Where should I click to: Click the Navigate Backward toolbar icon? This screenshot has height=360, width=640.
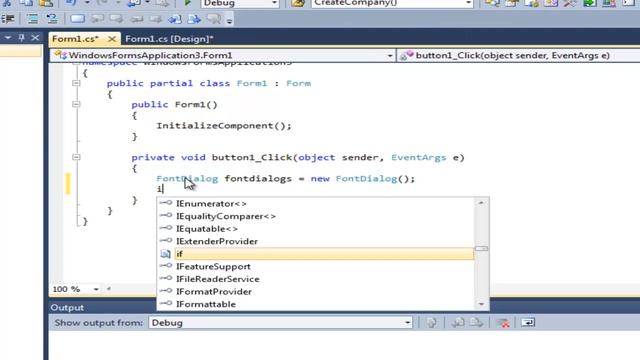tap(134, 3)
